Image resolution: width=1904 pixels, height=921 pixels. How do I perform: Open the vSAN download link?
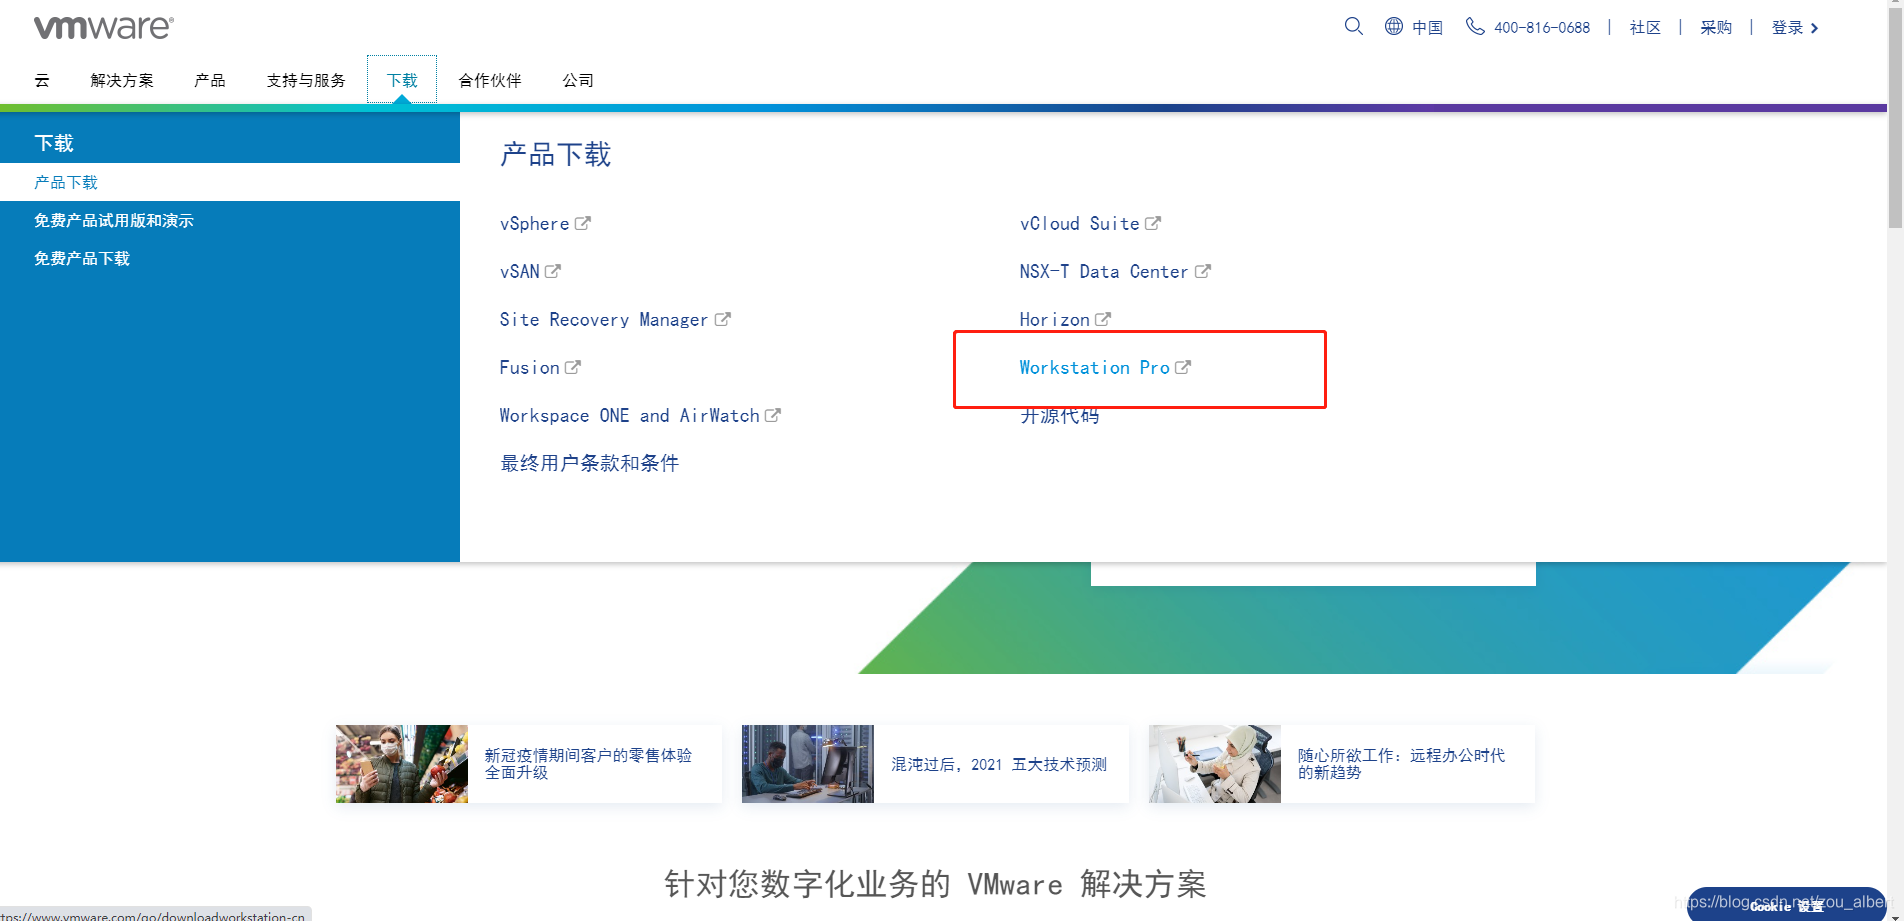tap(520, 272)
